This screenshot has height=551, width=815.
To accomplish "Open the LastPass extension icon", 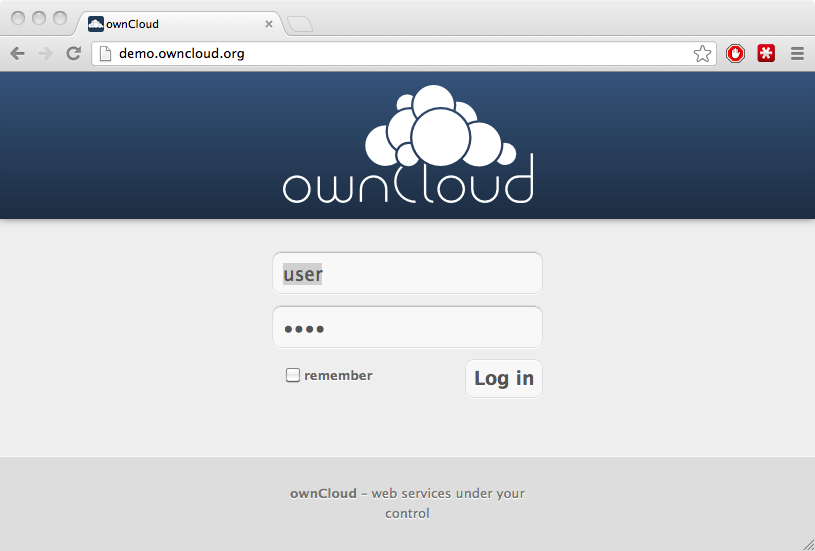I will pos(766,54).
